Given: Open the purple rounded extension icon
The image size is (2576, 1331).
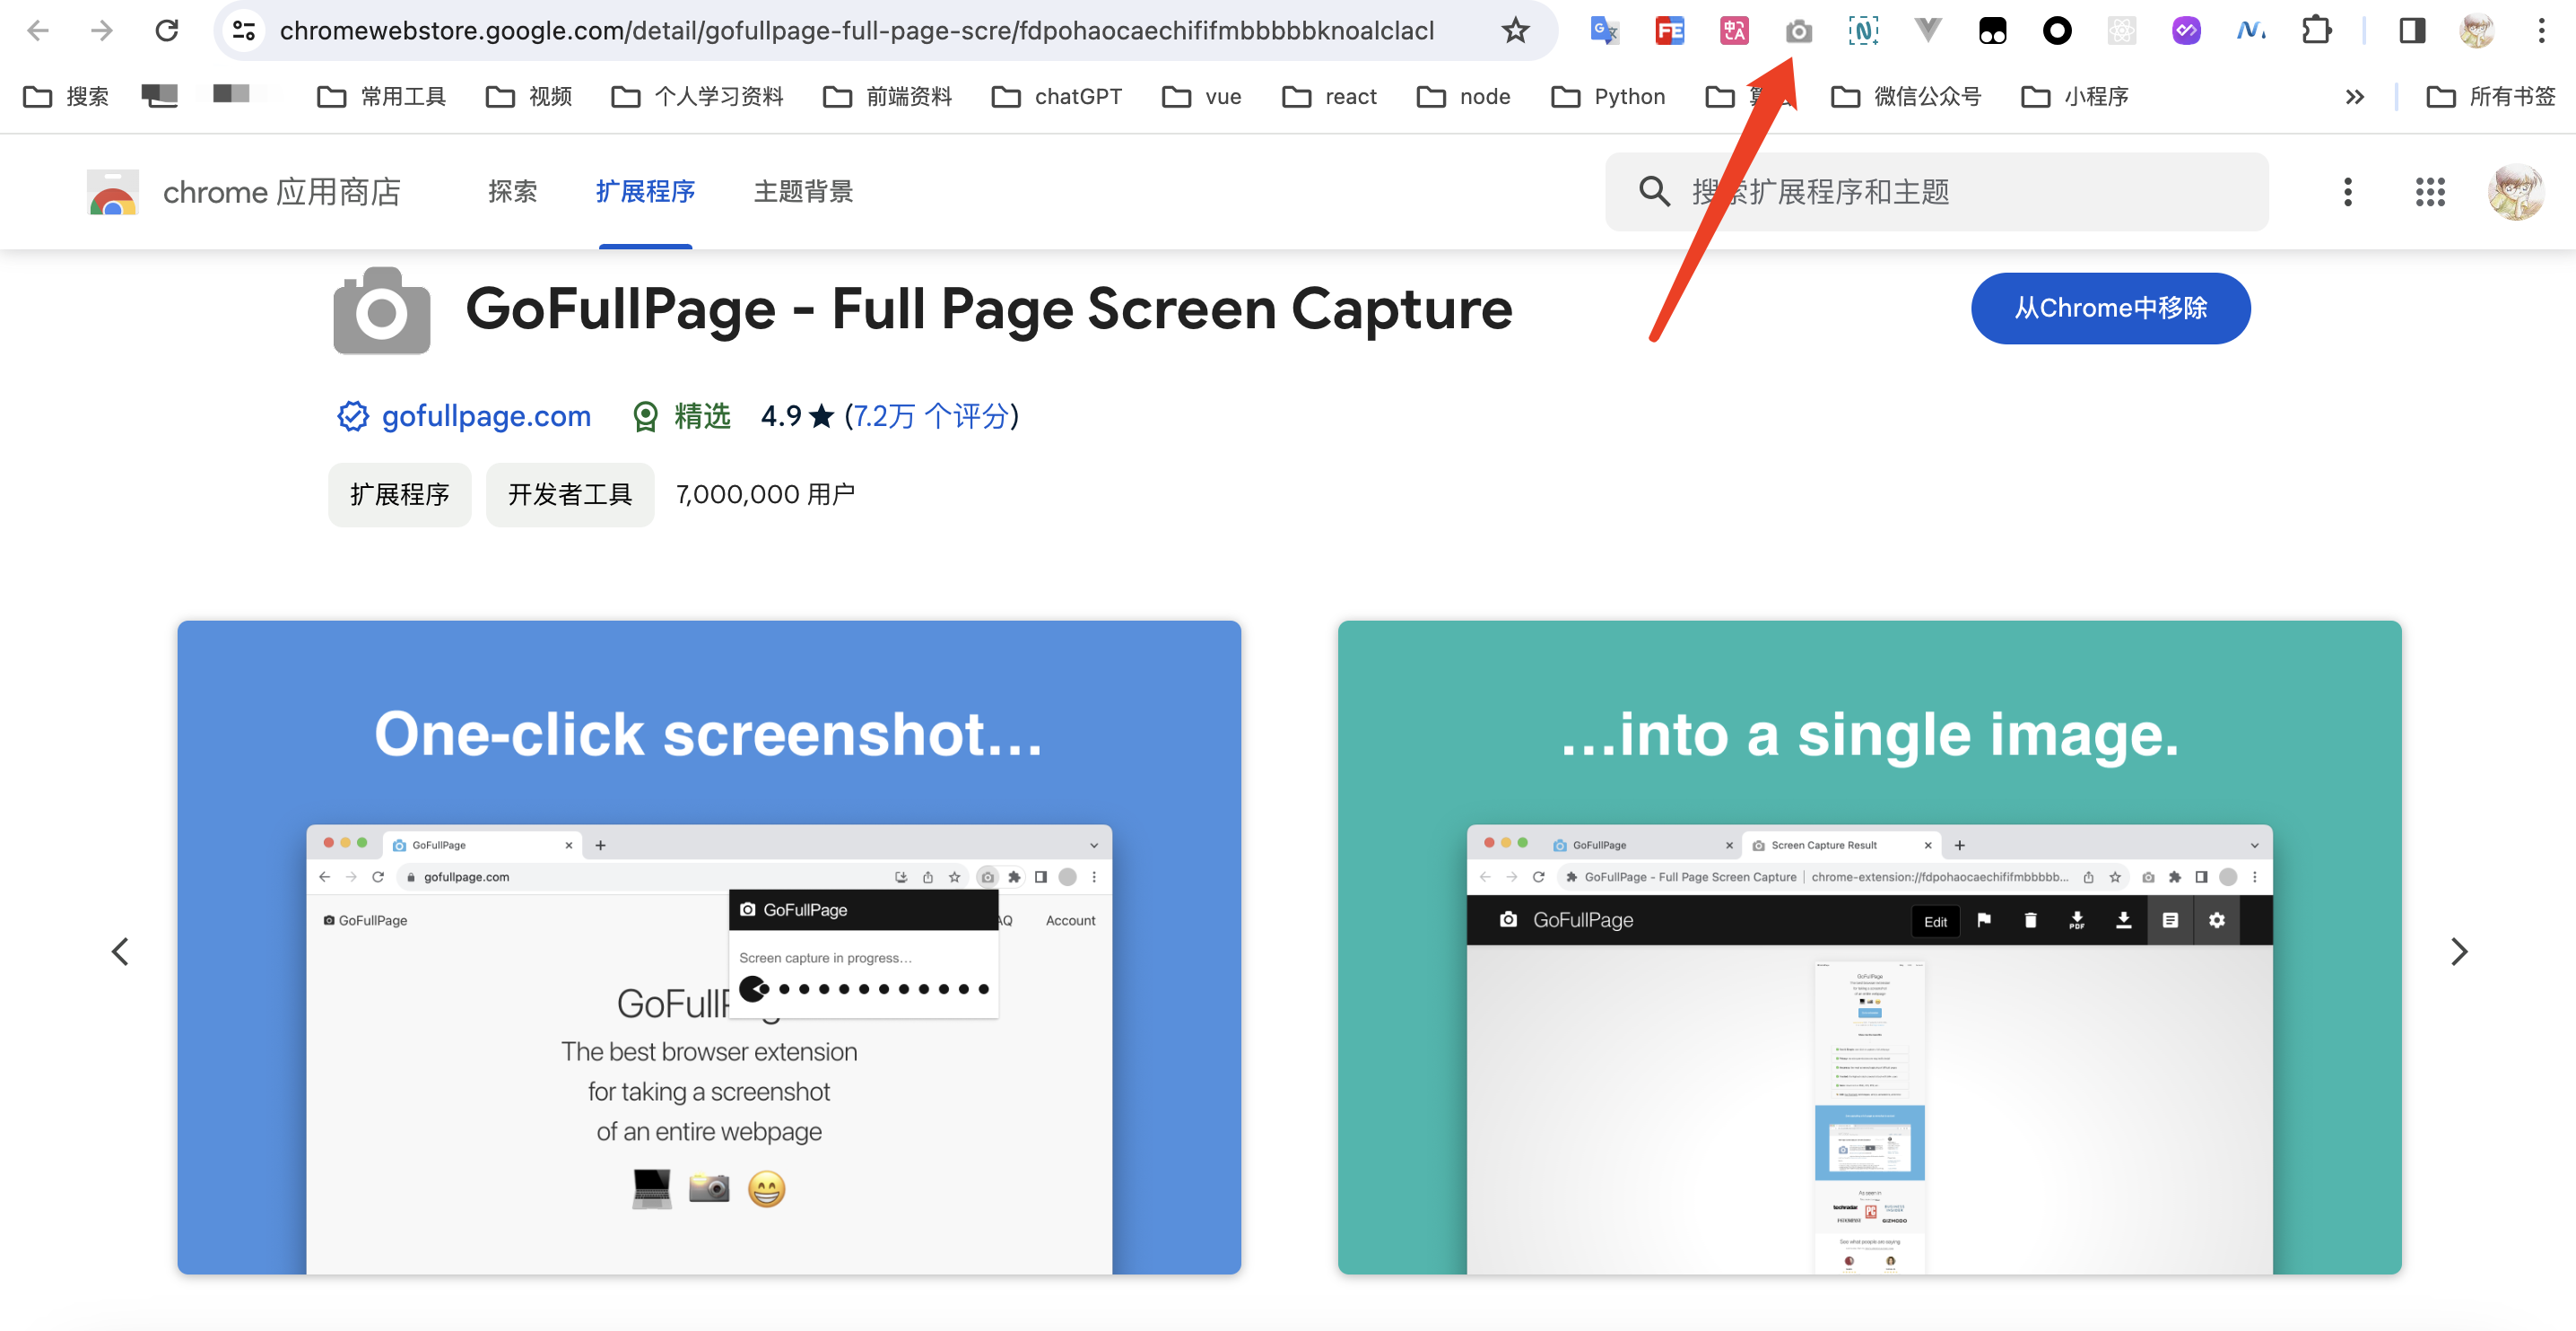Looking at the screenshot, I should pos(2187,31).
